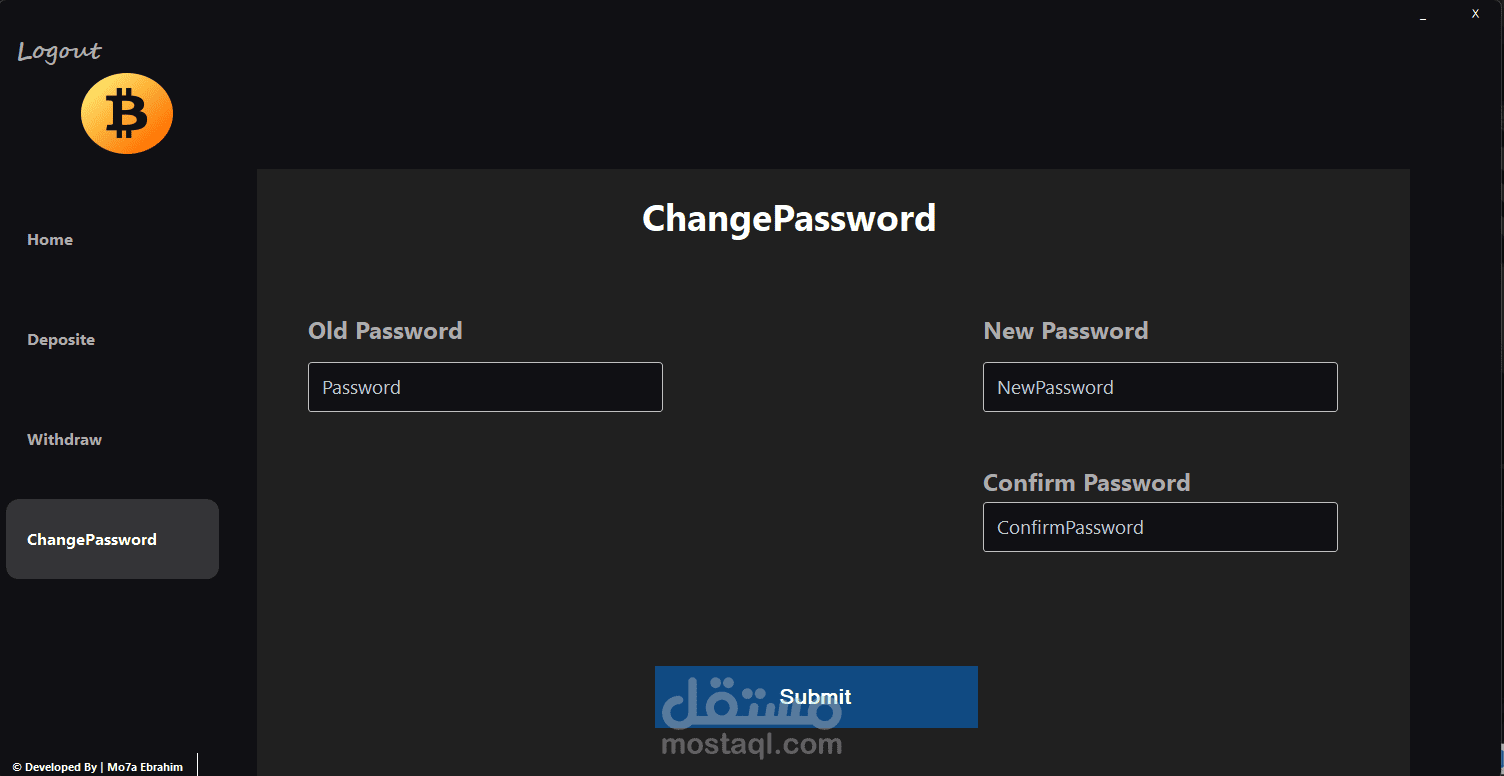
Task: Go to the Deposite section
Action: click(61, 340)
